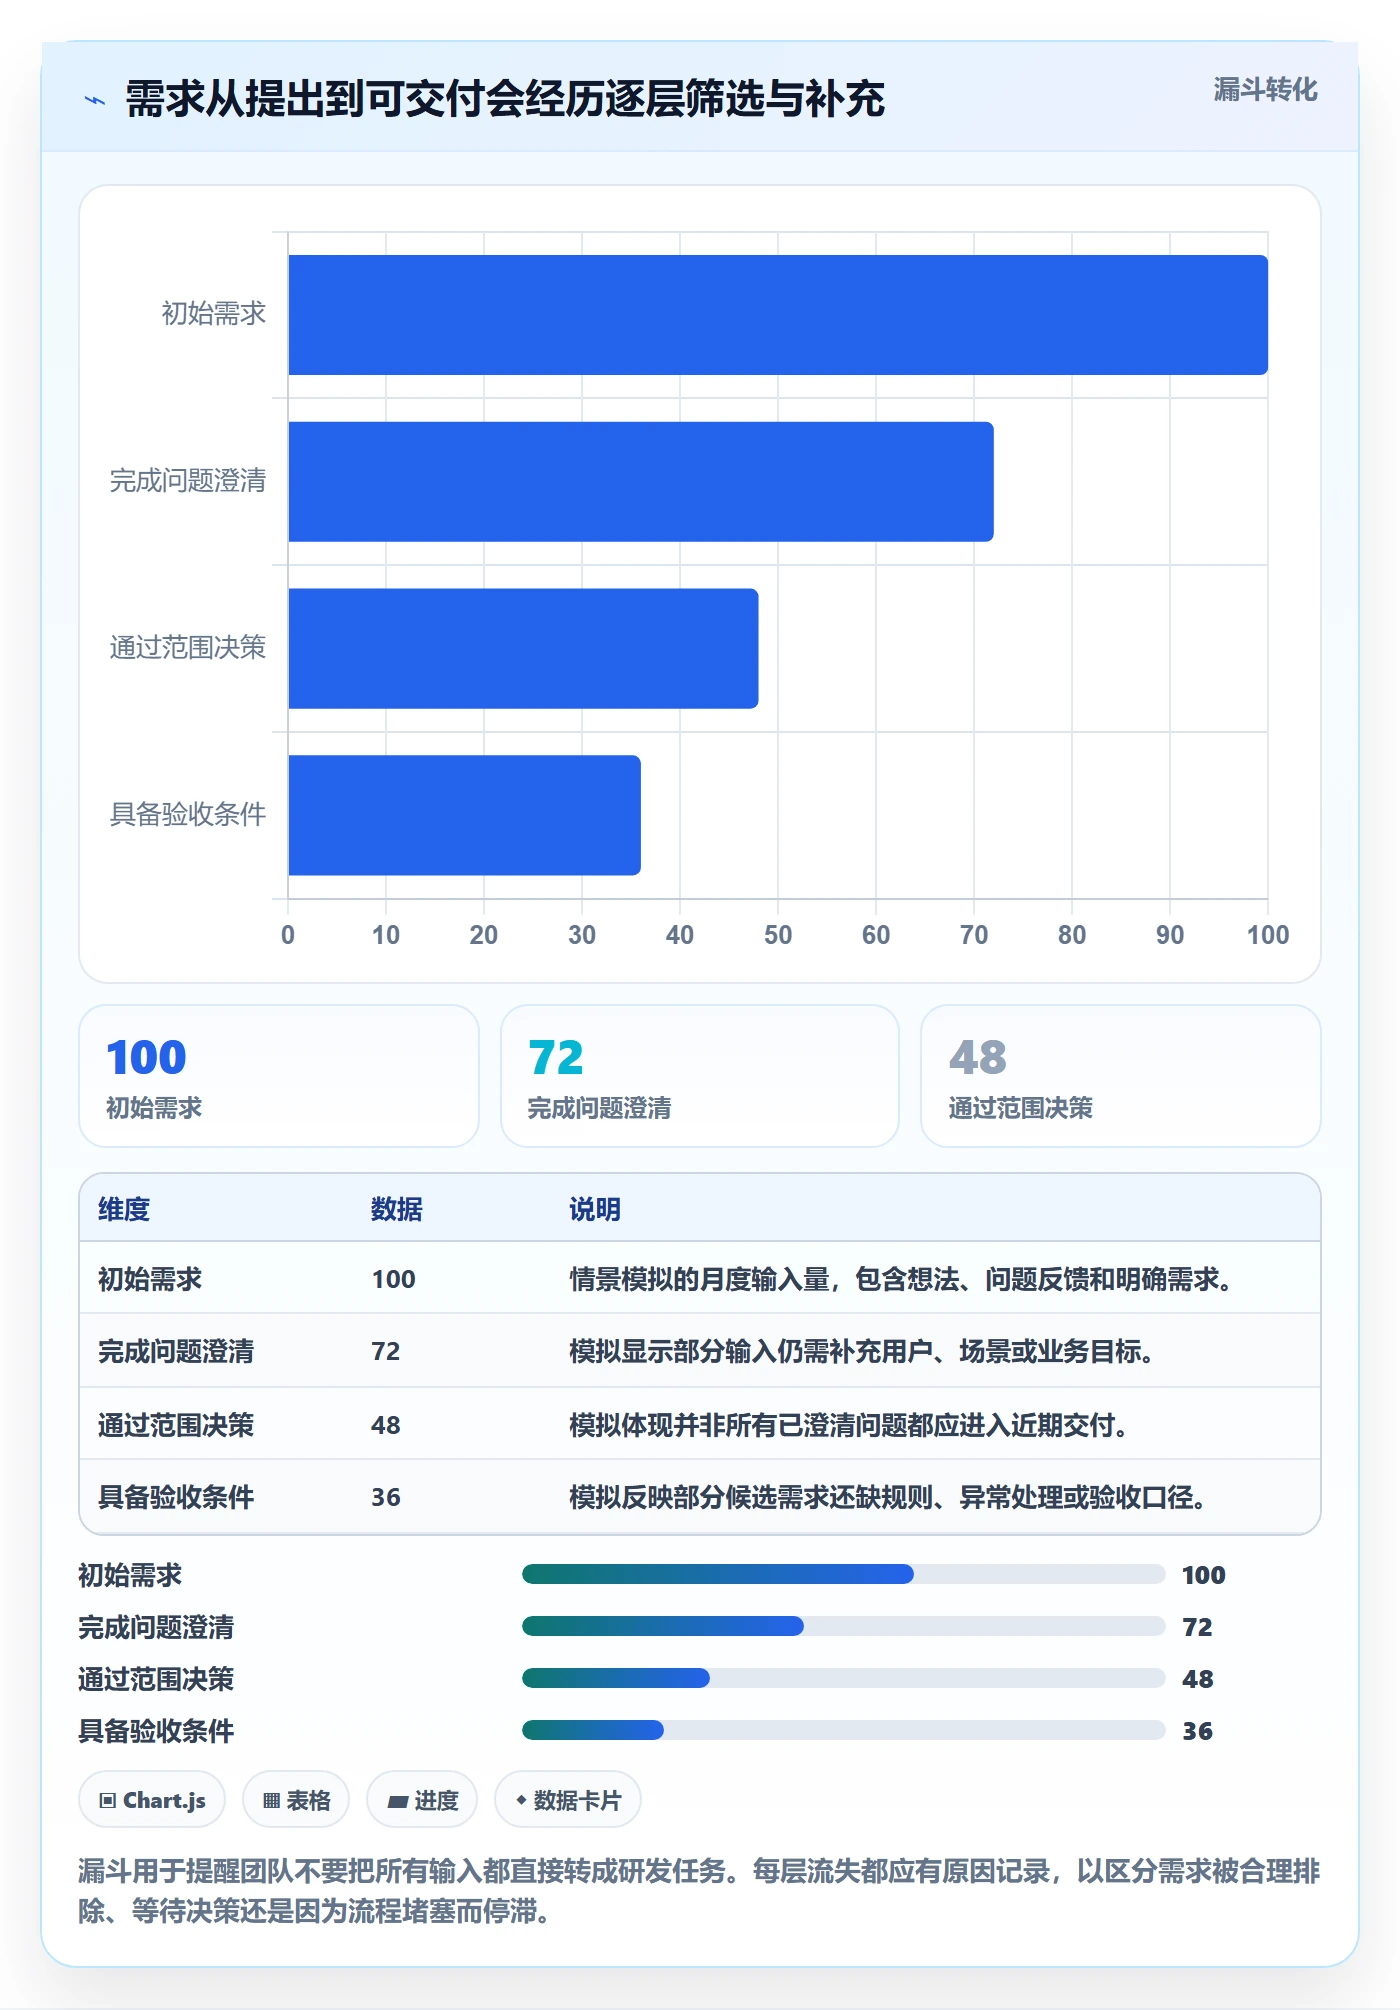This screenshot has height=2010, width=1400.
Task: Select the 具备验收条件 table row cell
Action: [176, 1497]
